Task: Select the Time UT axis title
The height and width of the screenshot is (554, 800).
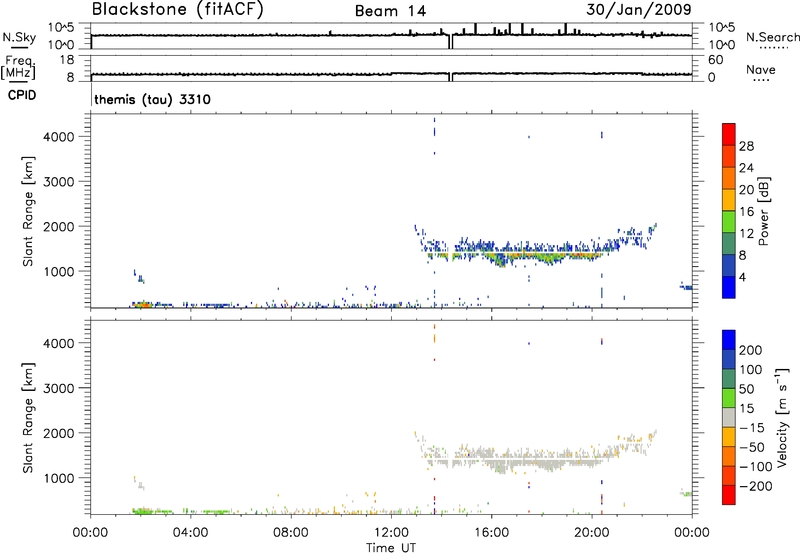Action: 391,548
